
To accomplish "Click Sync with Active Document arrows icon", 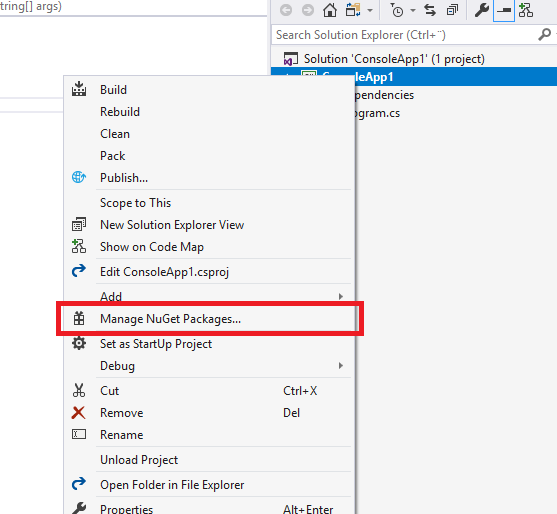I will pos(430,10).
